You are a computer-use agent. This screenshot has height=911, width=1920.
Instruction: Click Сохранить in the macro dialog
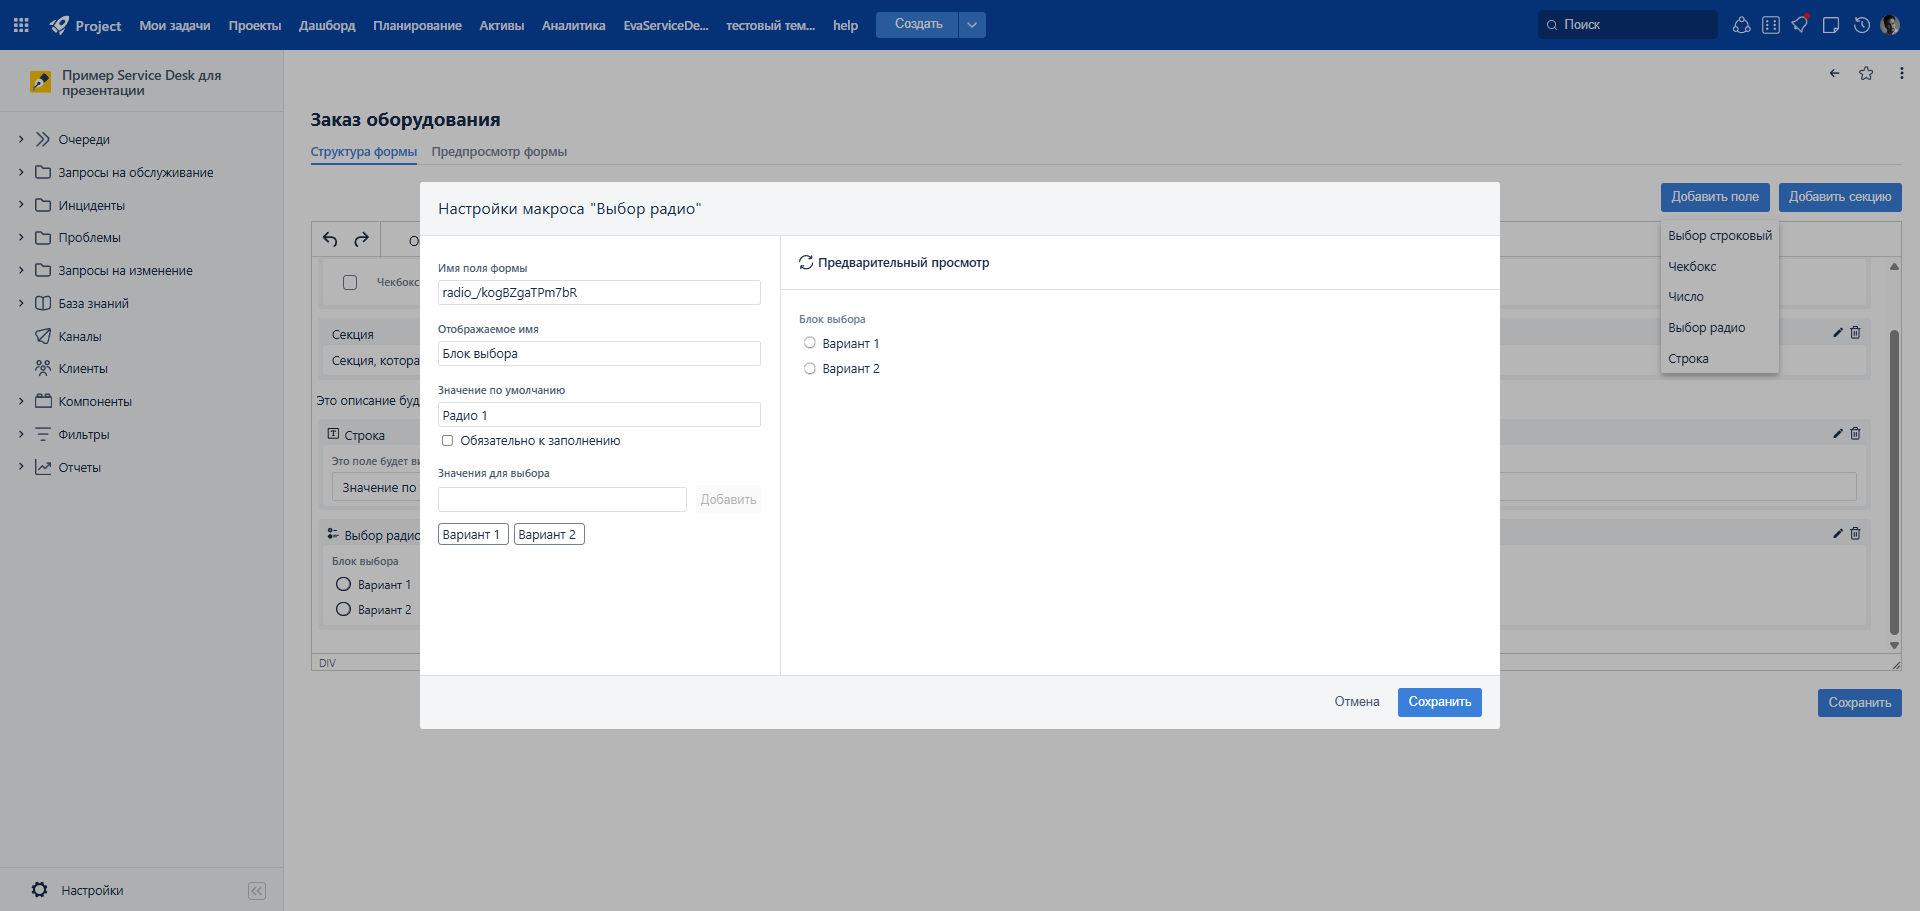(x=1440, y=702)
